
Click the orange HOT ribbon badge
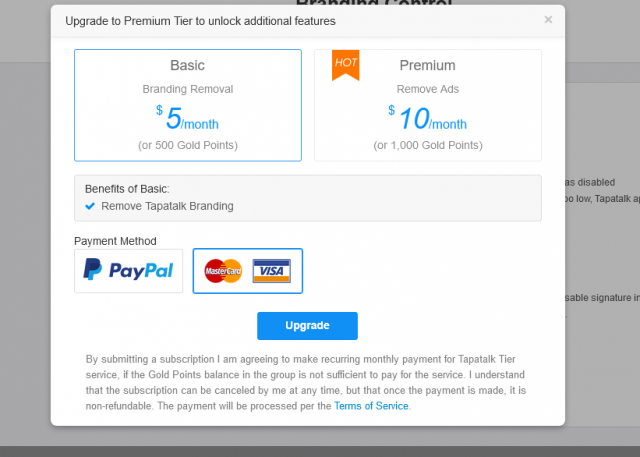coord(346,63)
